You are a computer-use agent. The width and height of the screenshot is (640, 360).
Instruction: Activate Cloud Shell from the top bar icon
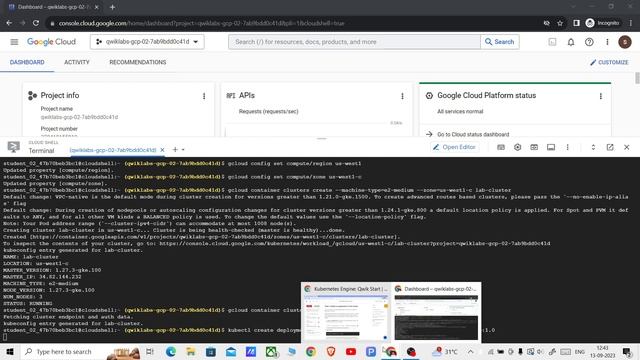pos(552,42)
